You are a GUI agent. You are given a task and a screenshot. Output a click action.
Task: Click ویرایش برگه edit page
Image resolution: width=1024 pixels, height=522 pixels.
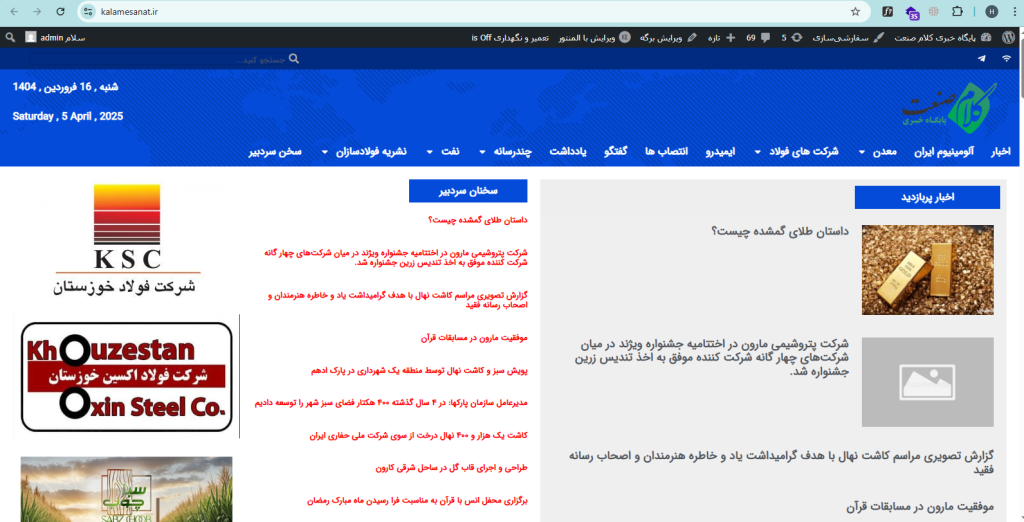668,37
